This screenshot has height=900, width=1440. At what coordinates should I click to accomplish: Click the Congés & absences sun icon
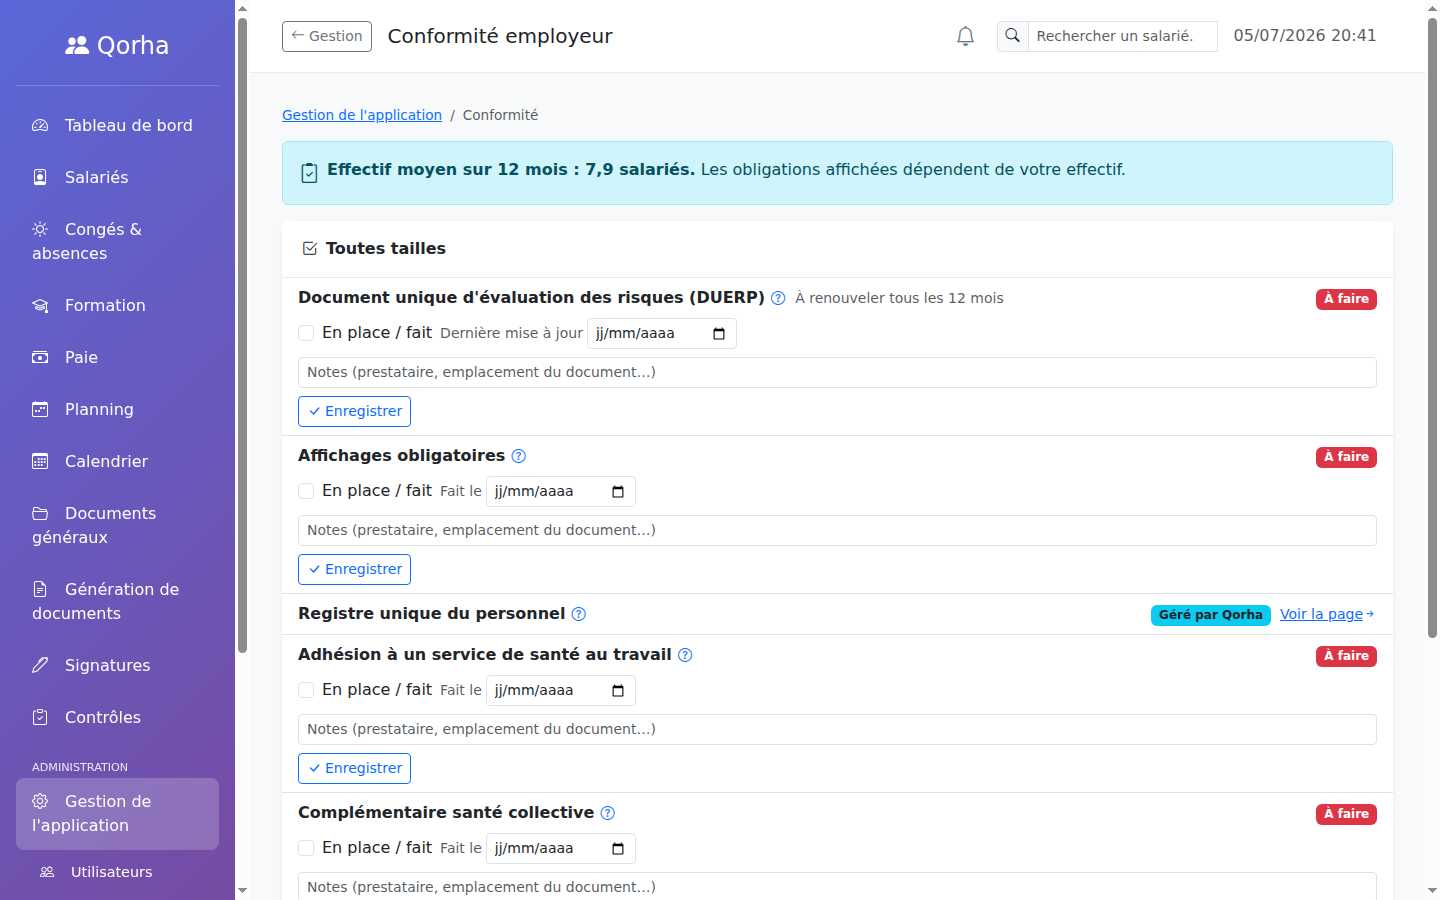click(x=40, y=229)
